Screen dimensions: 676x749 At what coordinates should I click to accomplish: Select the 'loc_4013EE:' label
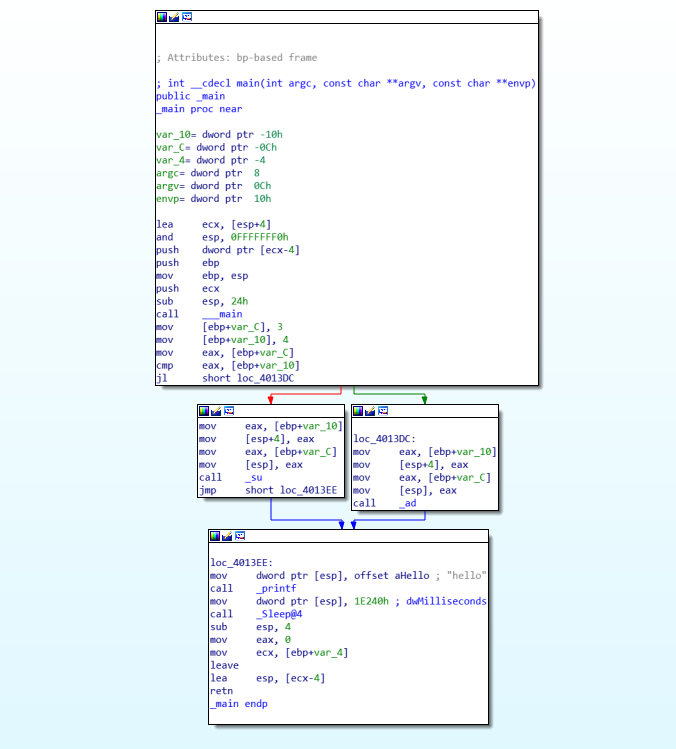[242, 563]
